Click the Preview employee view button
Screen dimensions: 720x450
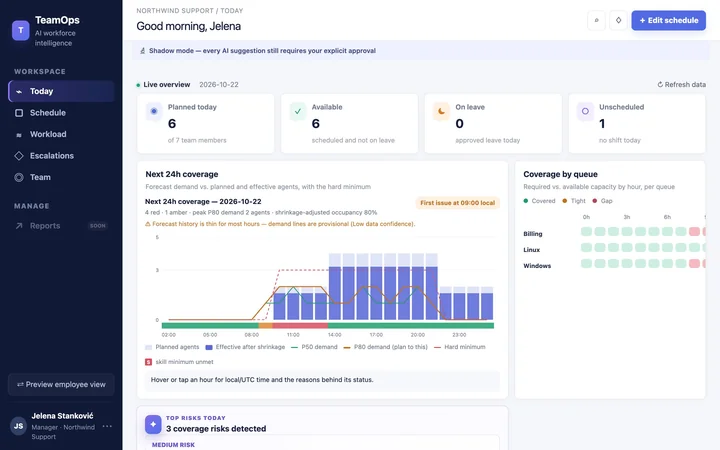61,384
